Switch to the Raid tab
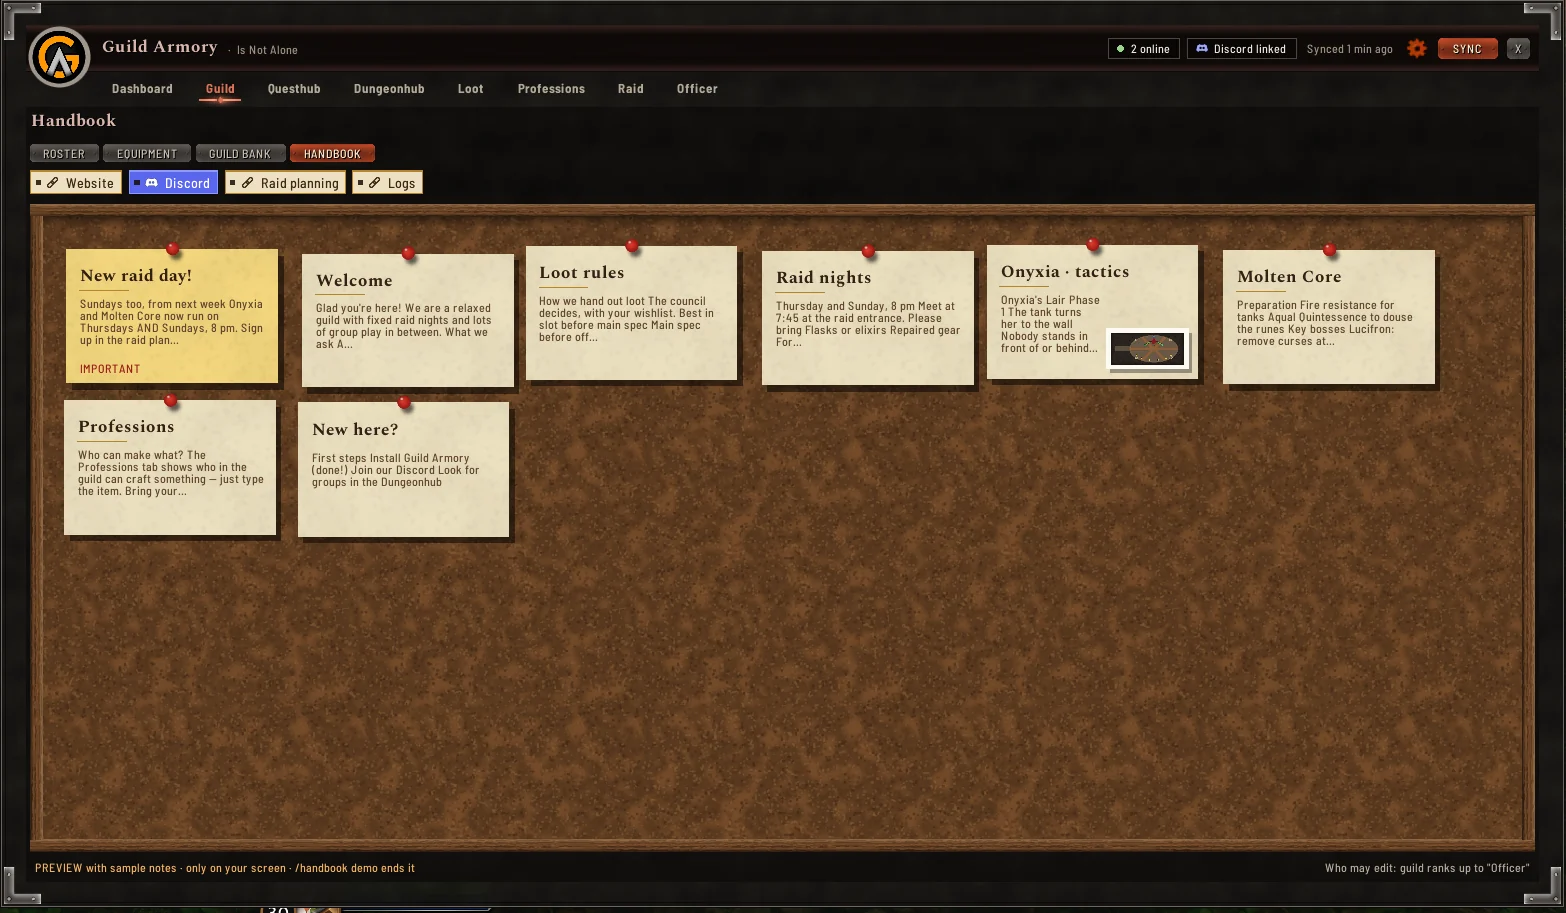 click(631, 89)
